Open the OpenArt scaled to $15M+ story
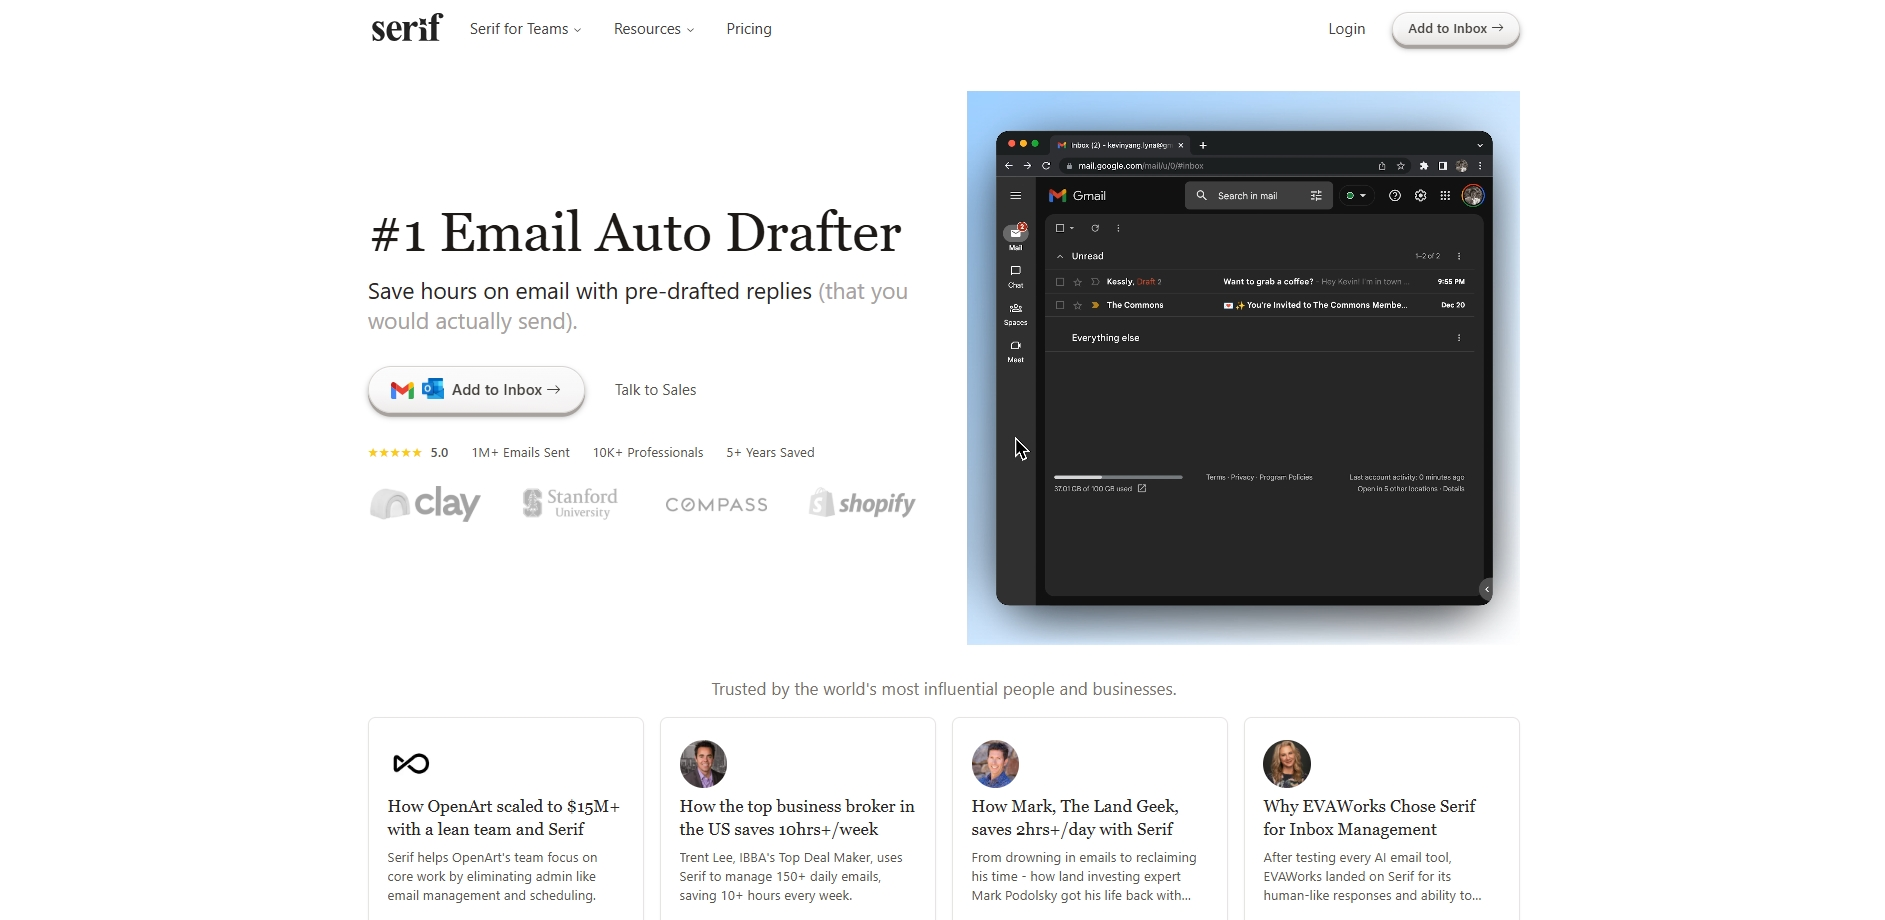 click(505, 818)
